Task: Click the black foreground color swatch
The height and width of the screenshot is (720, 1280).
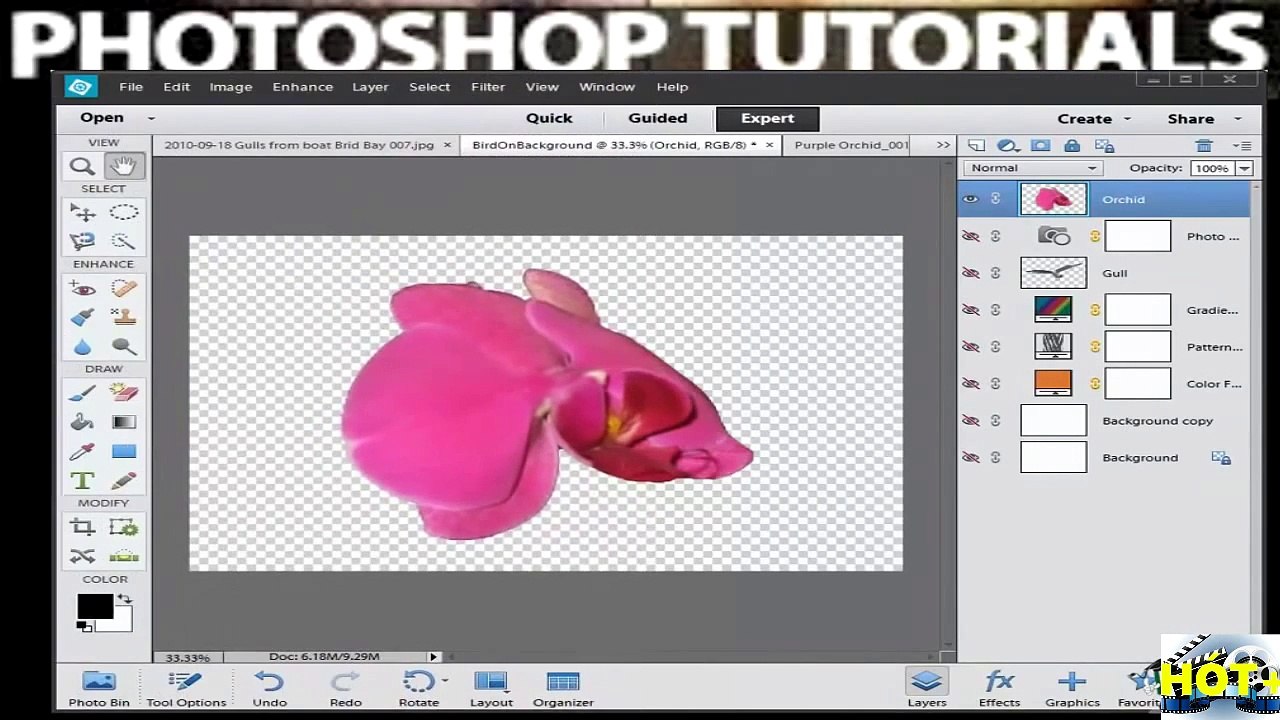Action: point(95,607)
